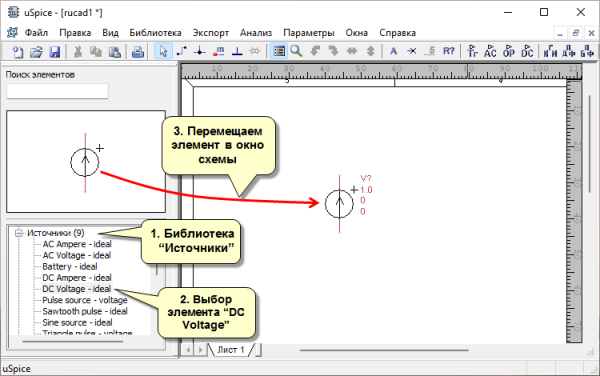Select the text tool with letter A
Viewport: 600px width, 376px height.
[393, 51]
